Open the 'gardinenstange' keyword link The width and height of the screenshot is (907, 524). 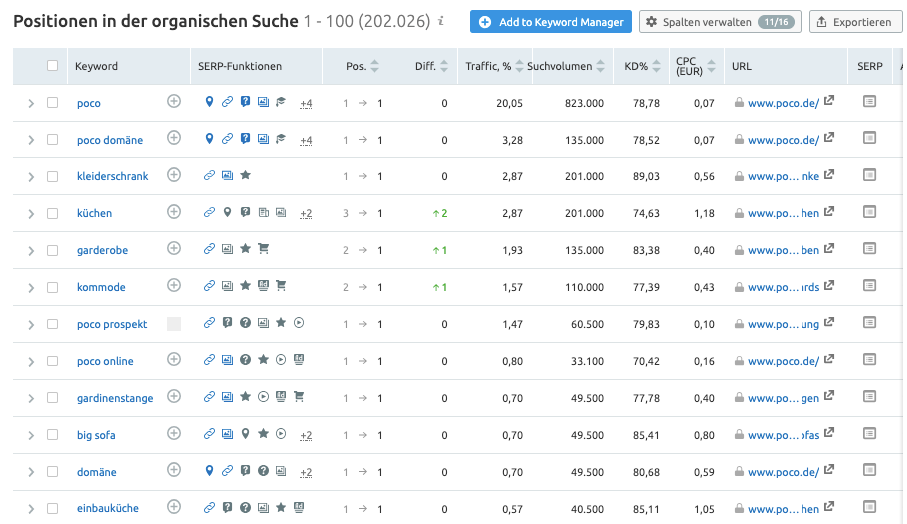115,398
